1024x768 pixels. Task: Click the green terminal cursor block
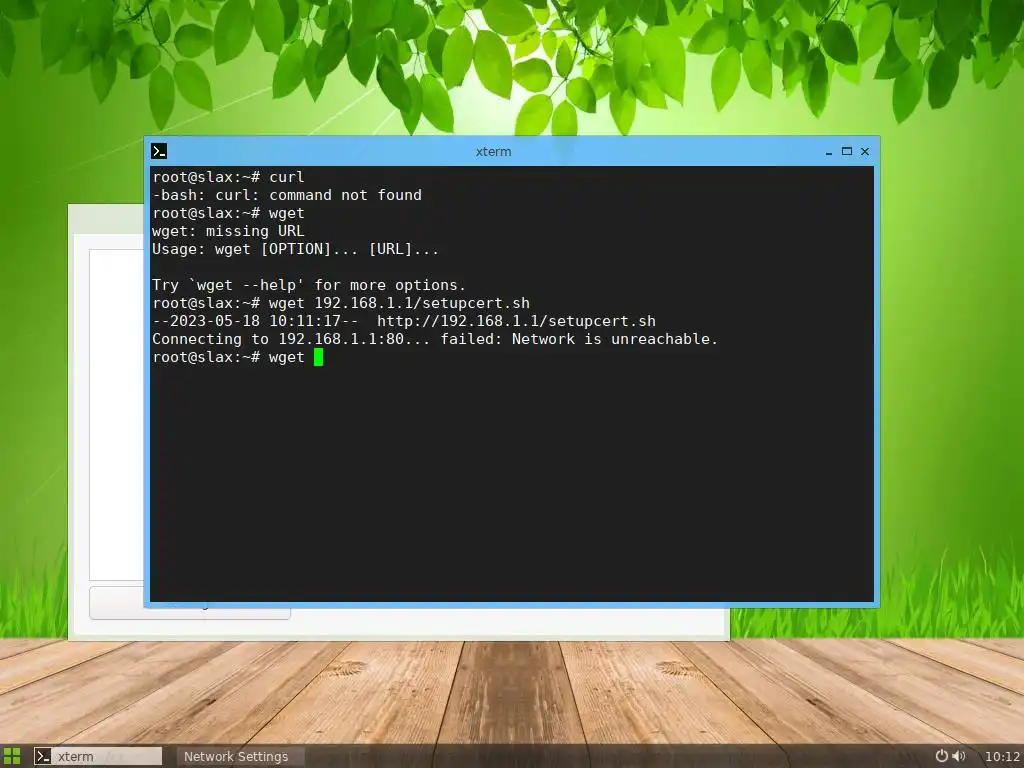pyautogui.click(x=318, y=357)
